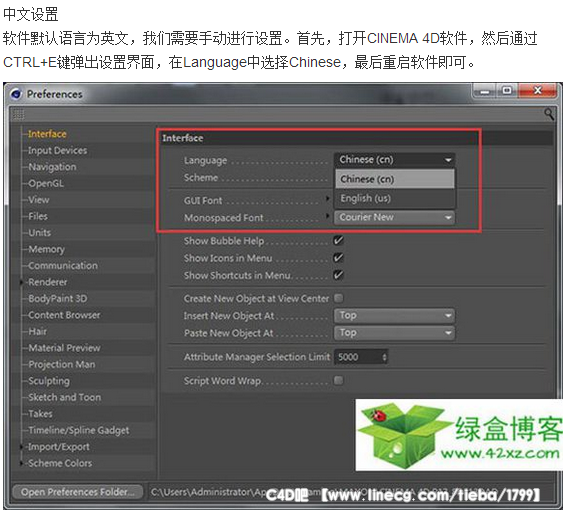Open the Insert New Object At dropdown
Screen dimensions: 566x512
pos(395,316)
